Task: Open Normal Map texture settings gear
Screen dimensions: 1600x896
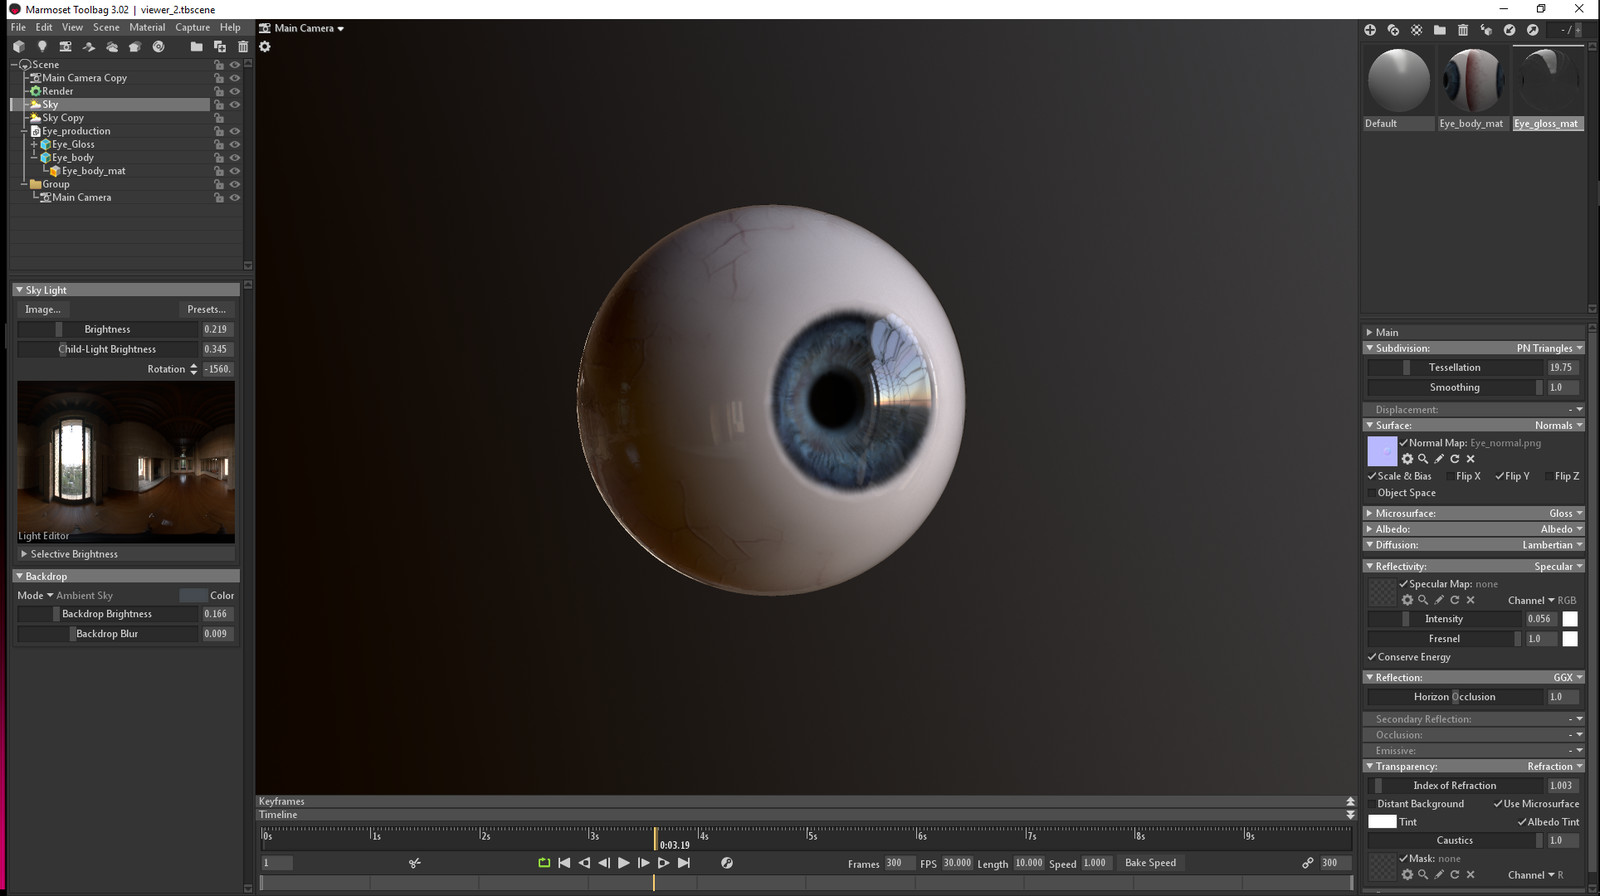Action: (1408, 459)
